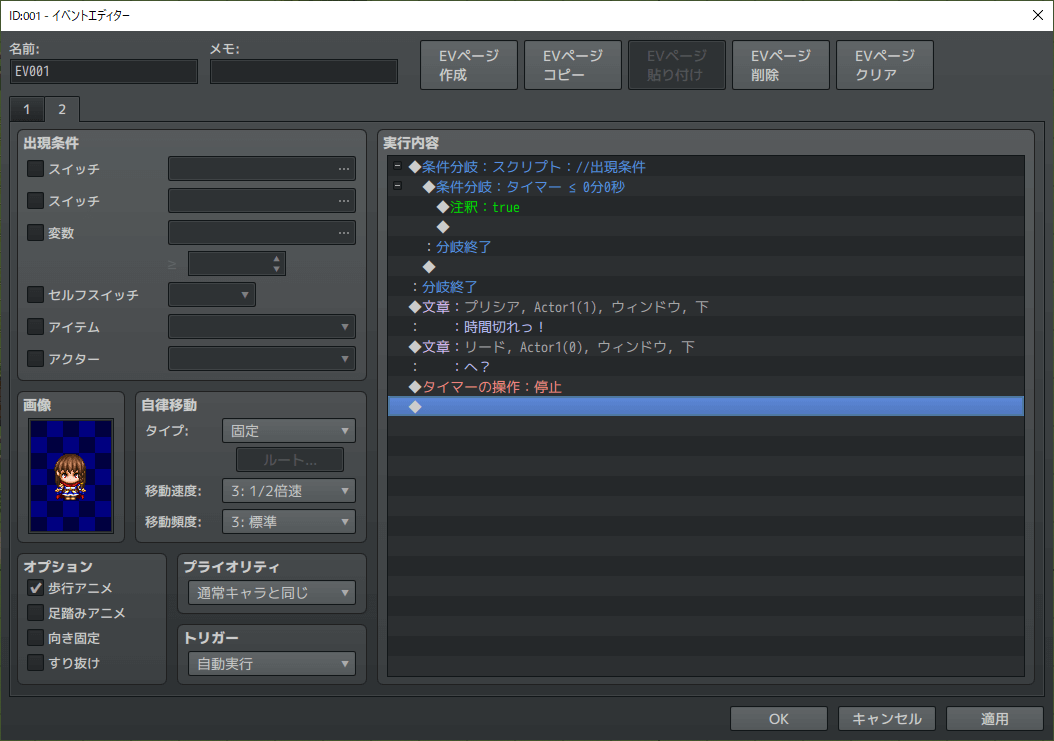
Task: Click the 名前 input field with EV001
Action: pos(104,72)
